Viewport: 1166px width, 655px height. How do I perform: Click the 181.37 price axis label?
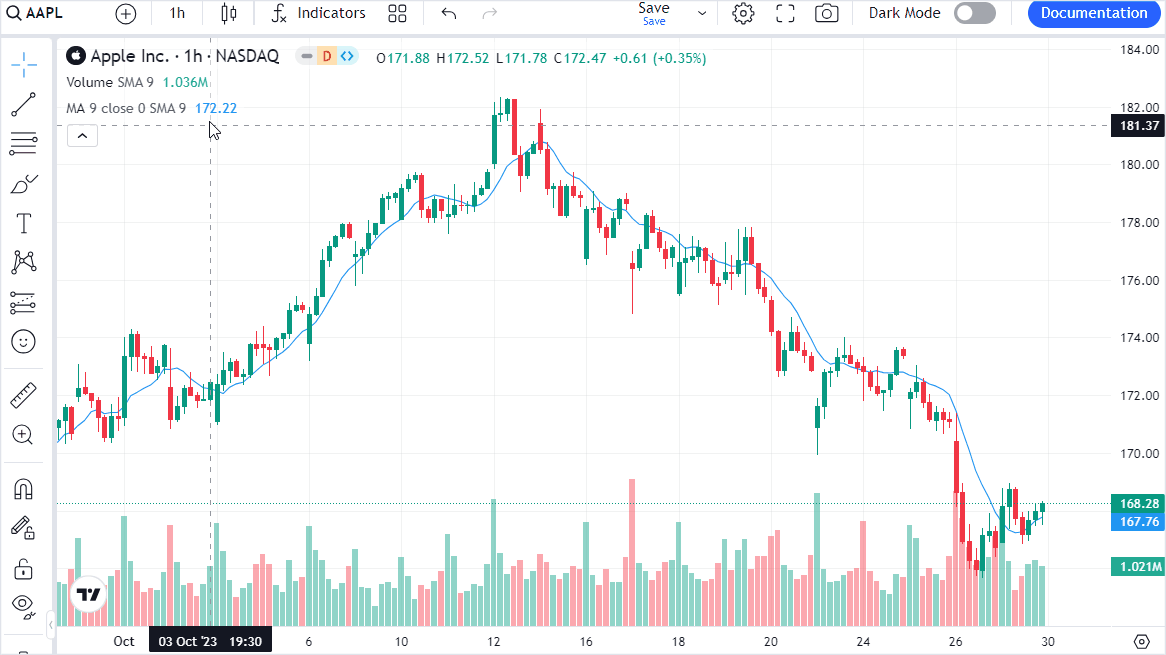1139,126
